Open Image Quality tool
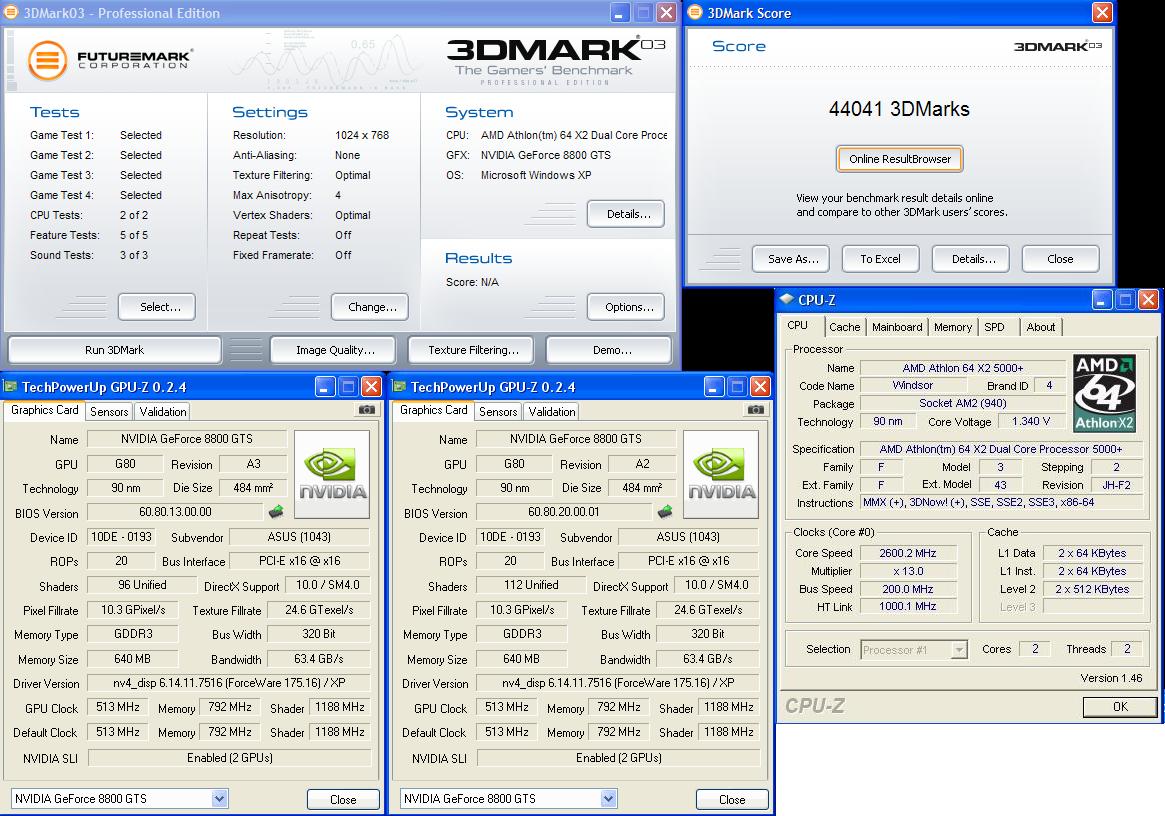The width and height of the screenshot is (1165, 816). coord(335,350)
